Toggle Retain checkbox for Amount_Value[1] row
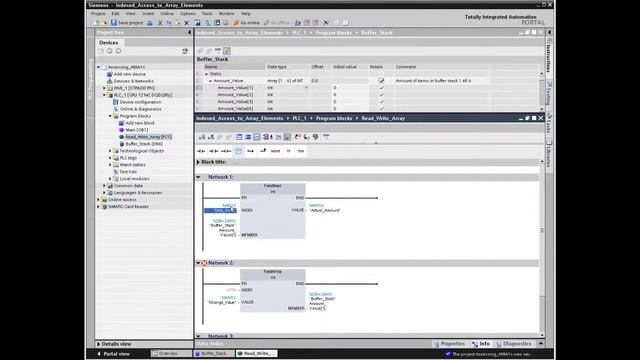 pyautogui.click(x=381, y=88)
